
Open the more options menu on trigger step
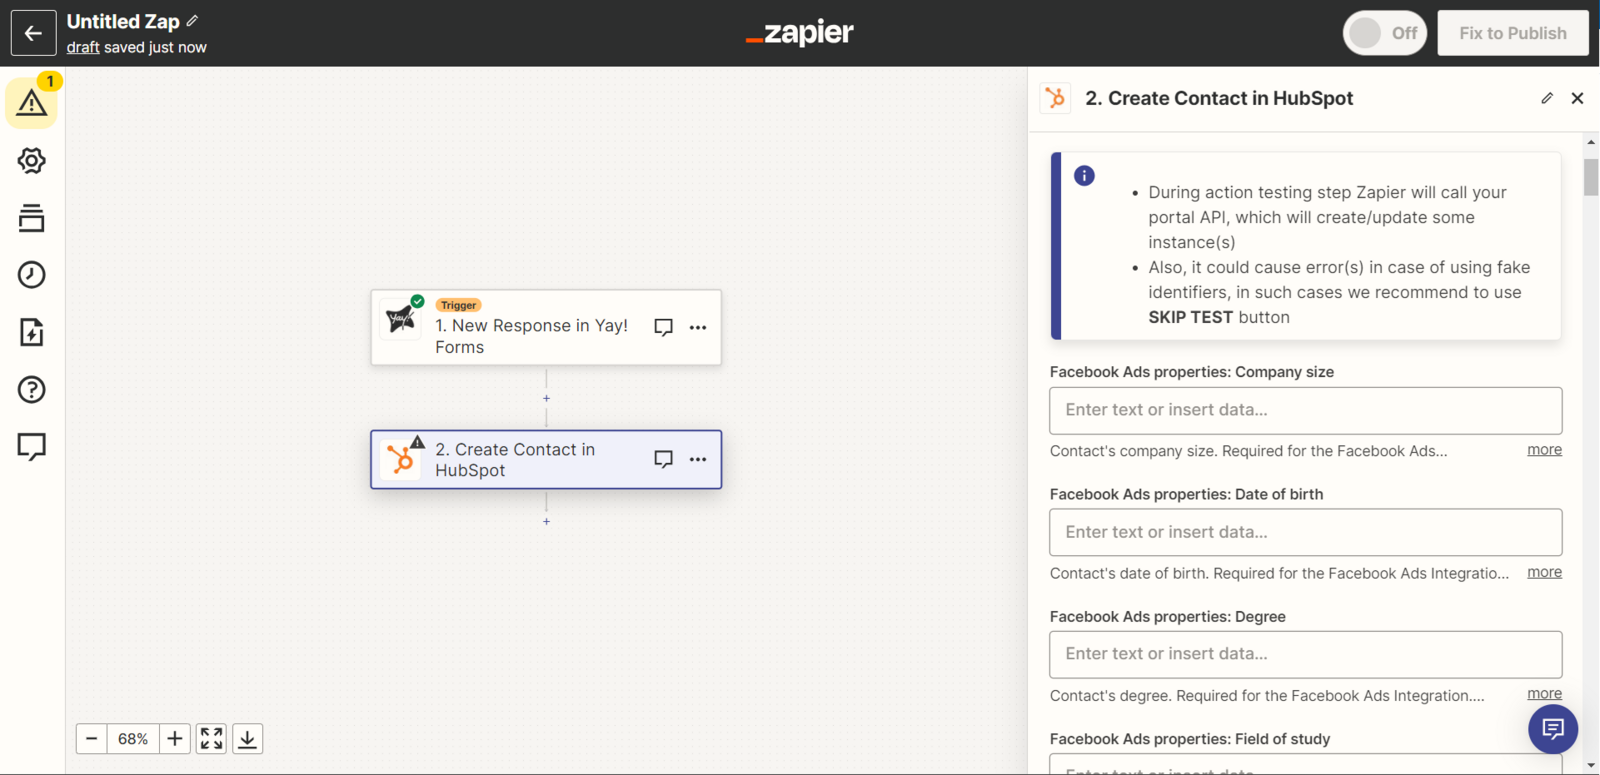tap(698, 328)
